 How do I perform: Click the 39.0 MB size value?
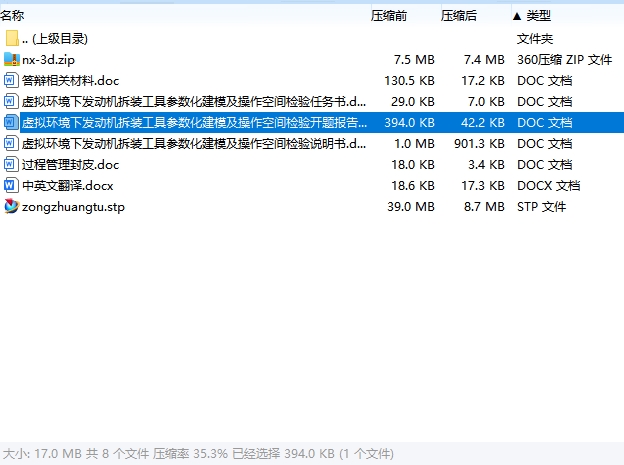pyautogui.click(x=411, y=207)
